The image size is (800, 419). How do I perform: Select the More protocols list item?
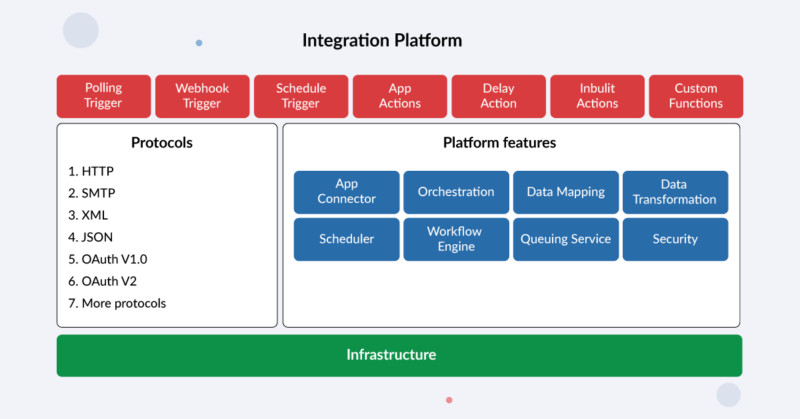pos(117,303)
